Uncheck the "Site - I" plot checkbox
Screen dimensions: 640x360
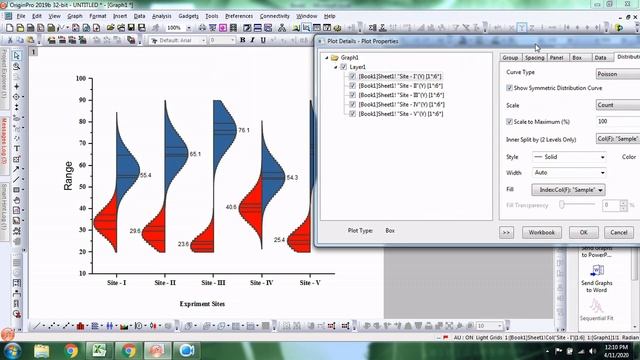(353, 76)
